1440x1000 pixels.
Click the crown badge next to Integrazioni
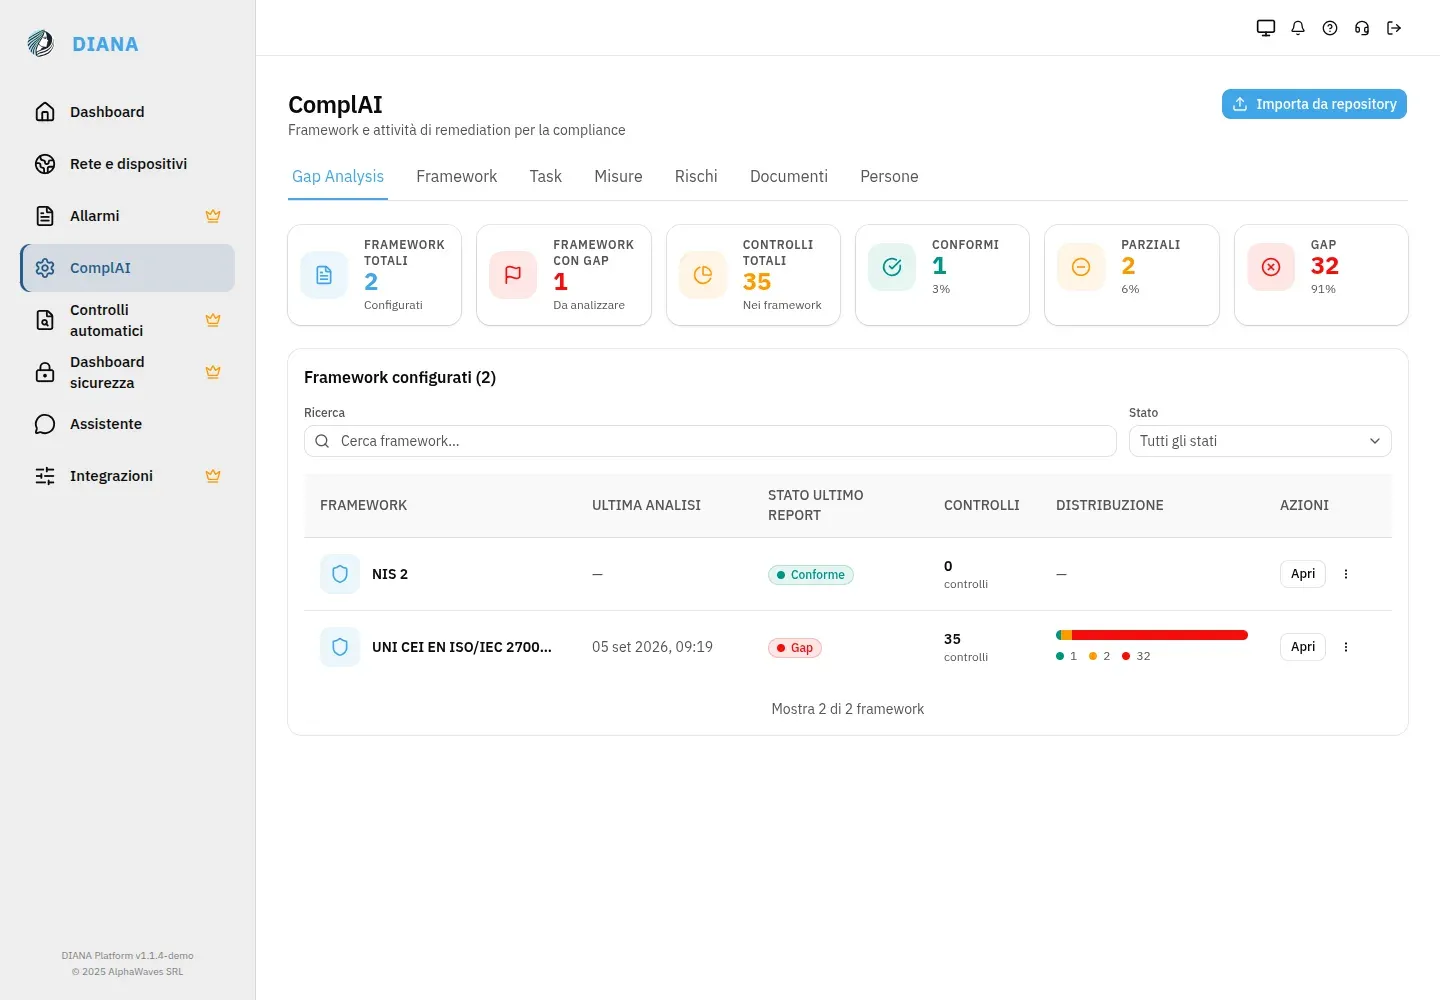point(213,476)
